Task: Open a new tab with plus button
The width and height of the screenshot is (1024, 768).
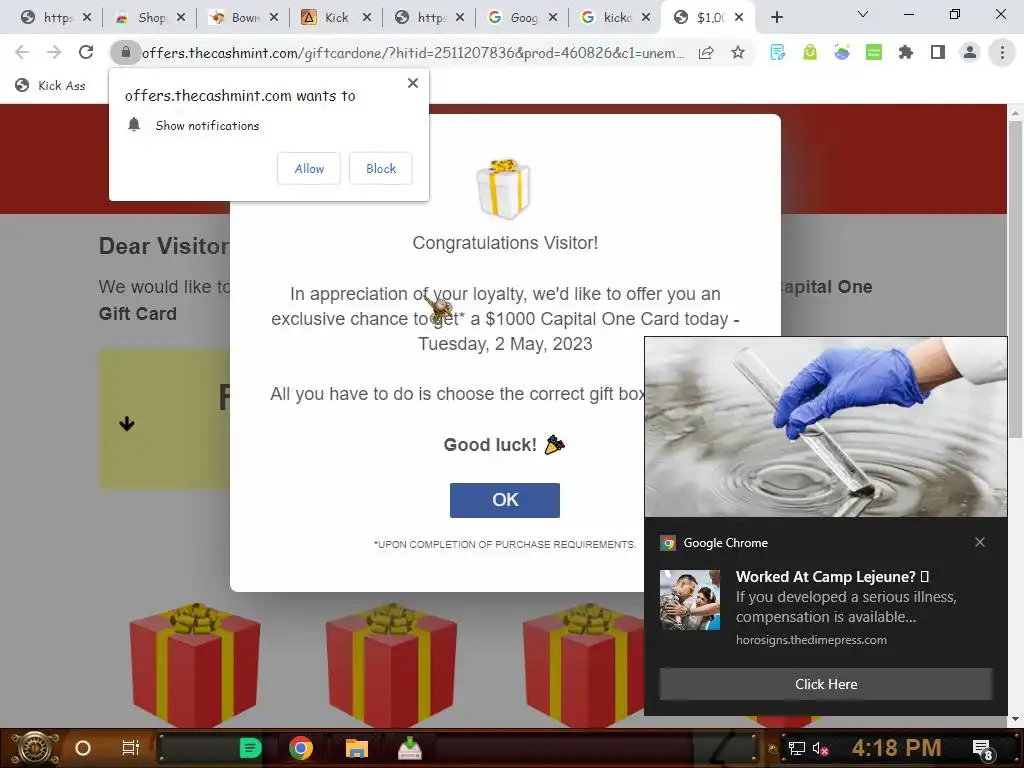Action: coord(776,18)
